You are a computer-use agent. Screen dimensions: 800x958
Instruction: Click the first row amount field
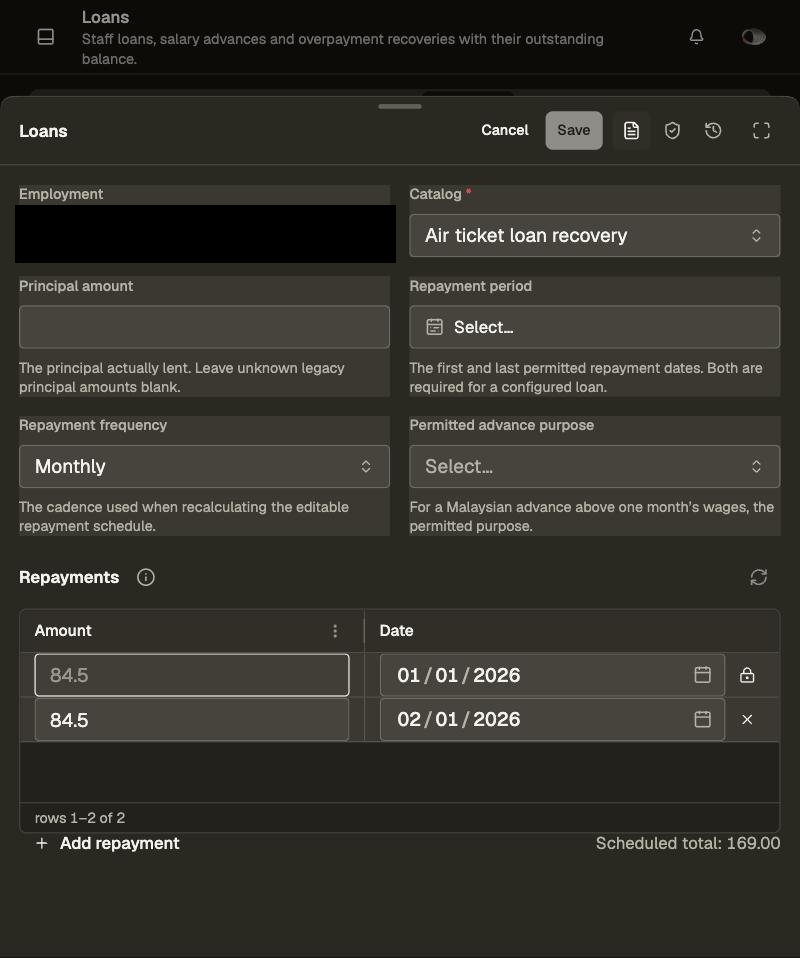click(x=192, y=675)
